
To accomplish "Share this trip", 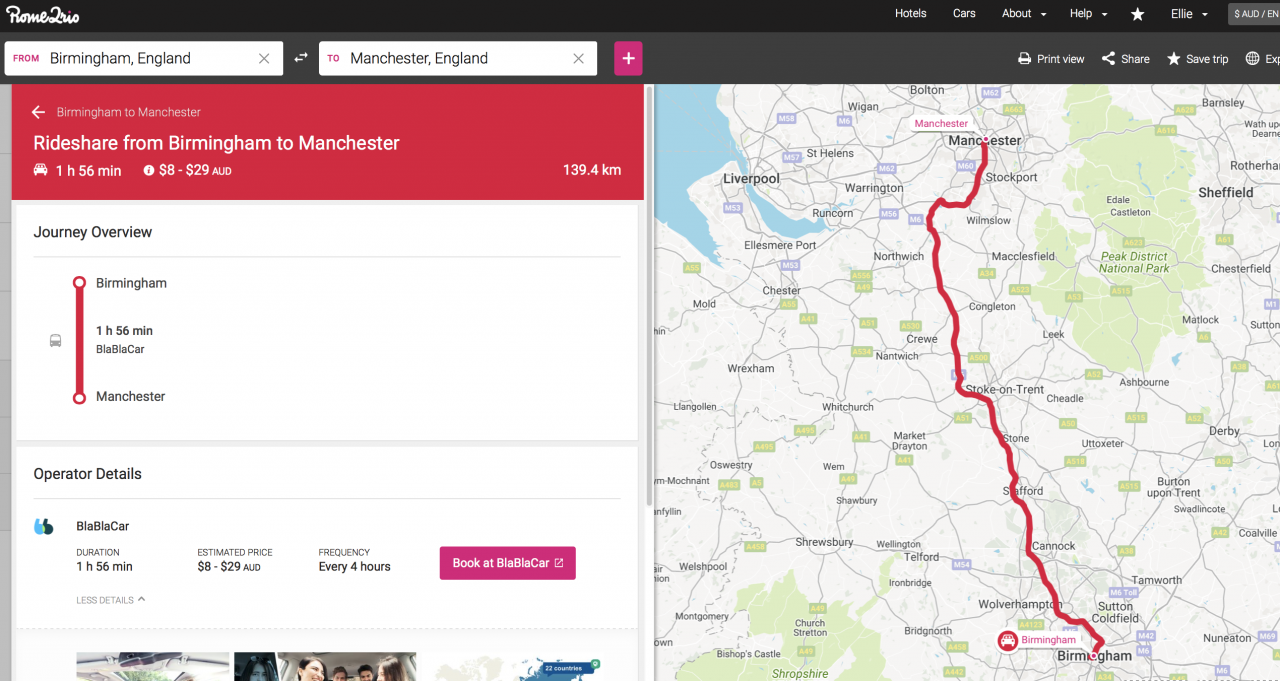I will [1126, 59].
